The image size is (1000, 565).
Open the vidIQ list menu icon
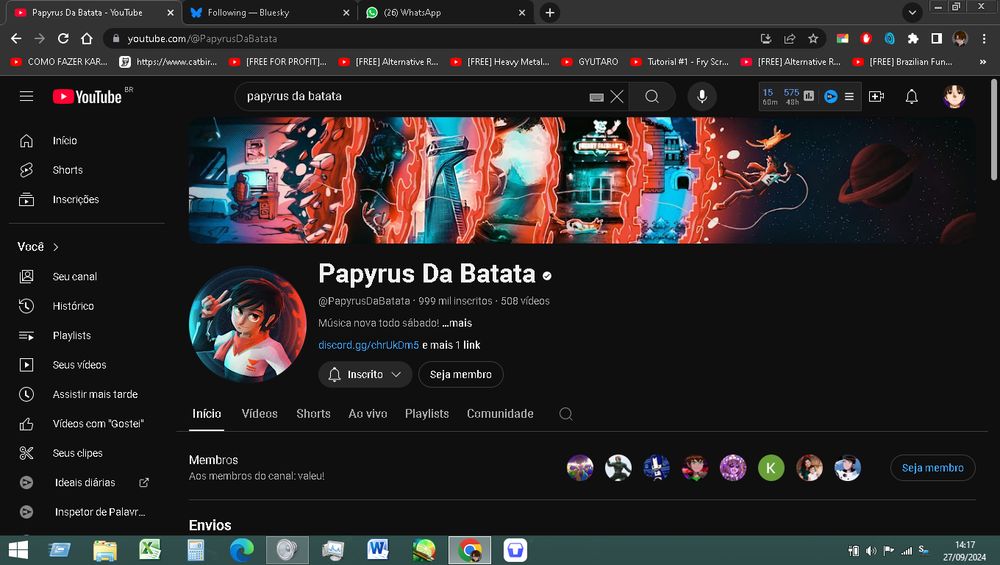pos(849,96)
